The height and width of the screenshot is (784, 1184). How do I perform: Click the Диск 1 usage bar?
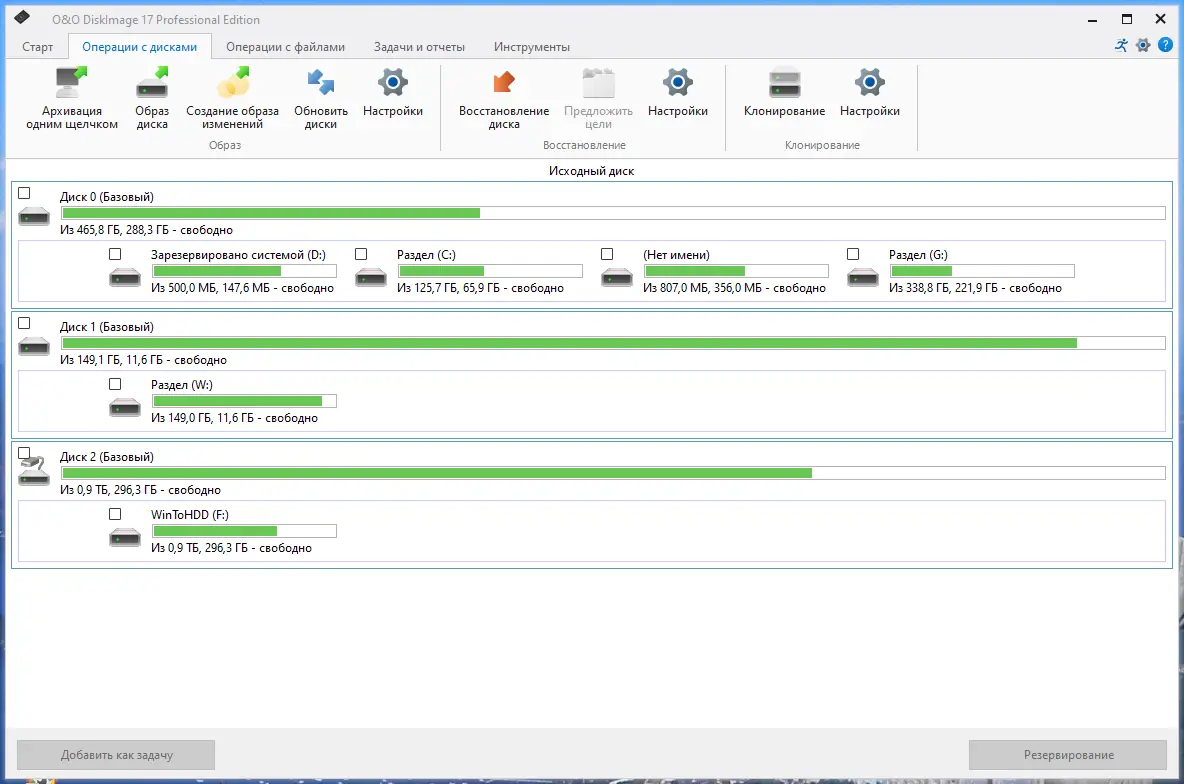(x=613, y=343)
